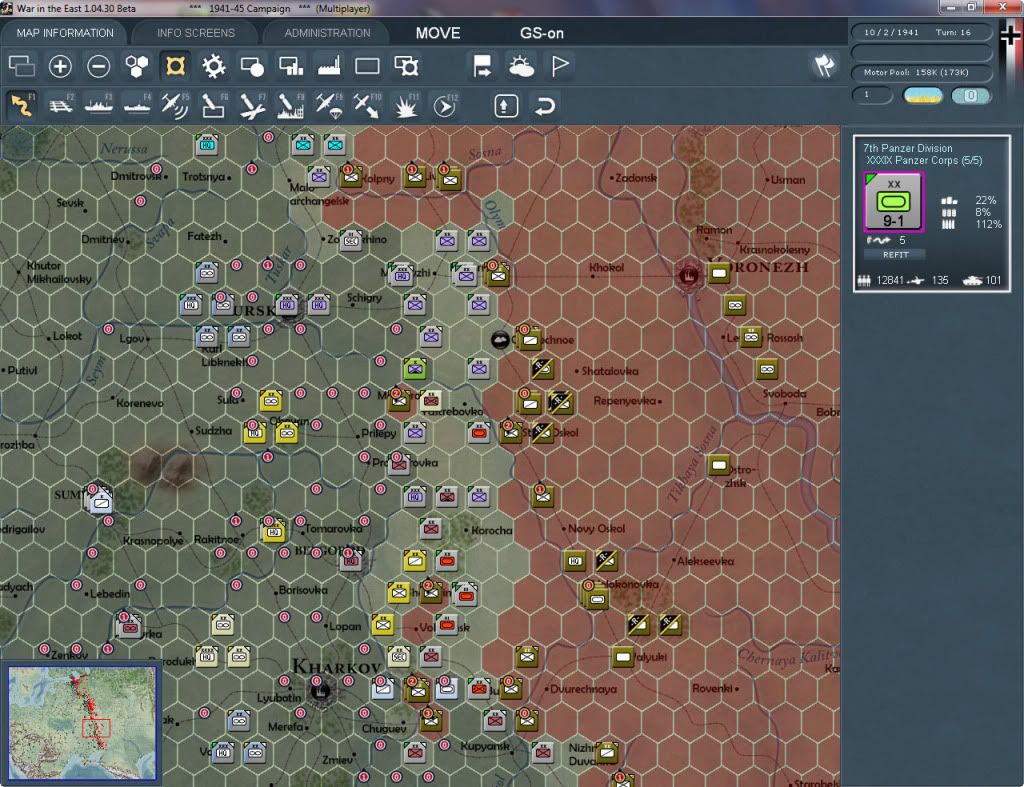Screen dimensions: 1024x787
Task: Toggle the REFIT status button
Action: coord(895,255)
